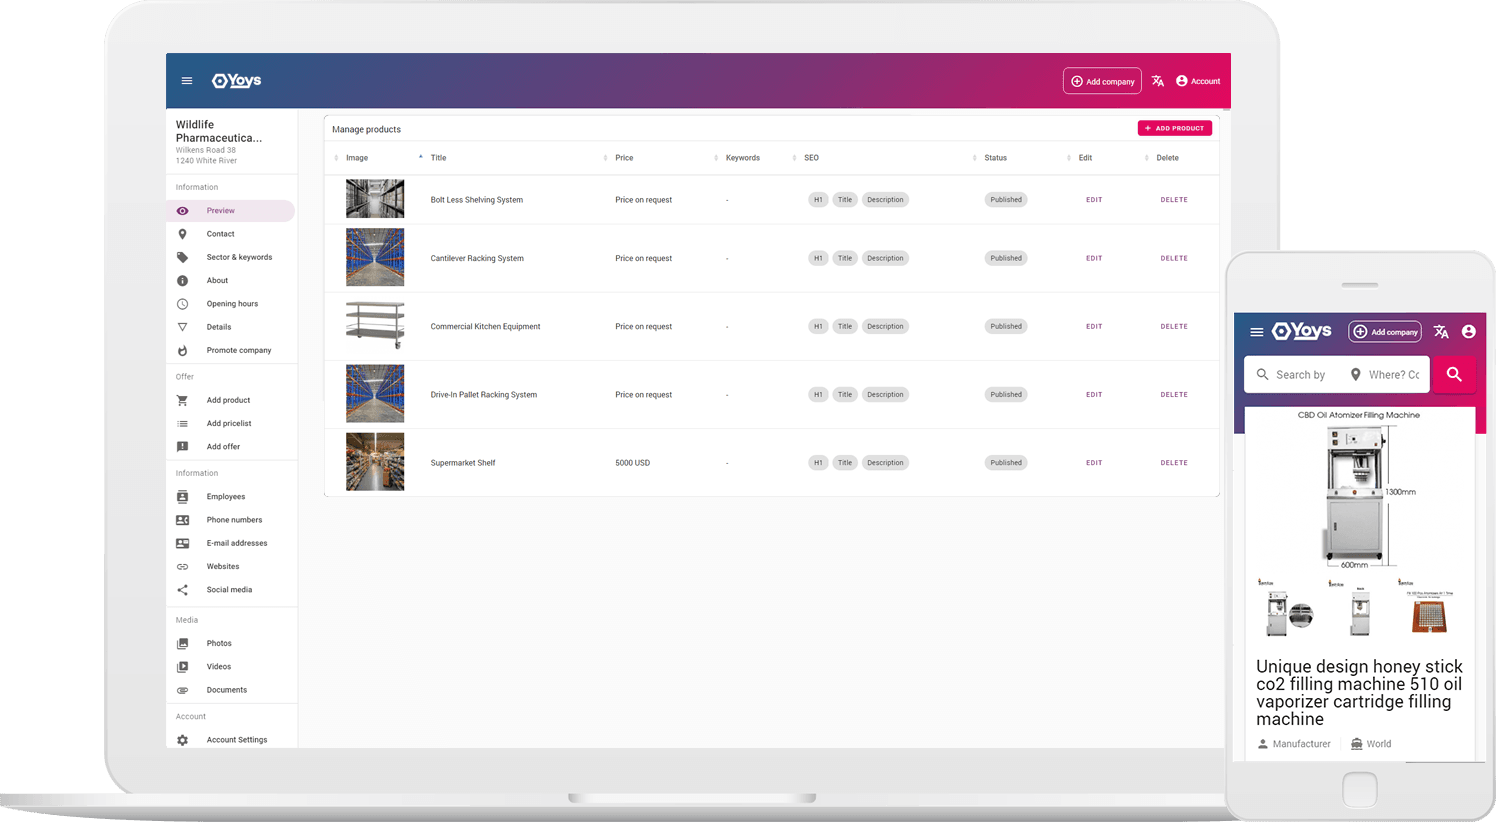Screen dimensions: 1496x822
Task: Select Preview with eye icon in sidebar
Action: pos(221,211)
